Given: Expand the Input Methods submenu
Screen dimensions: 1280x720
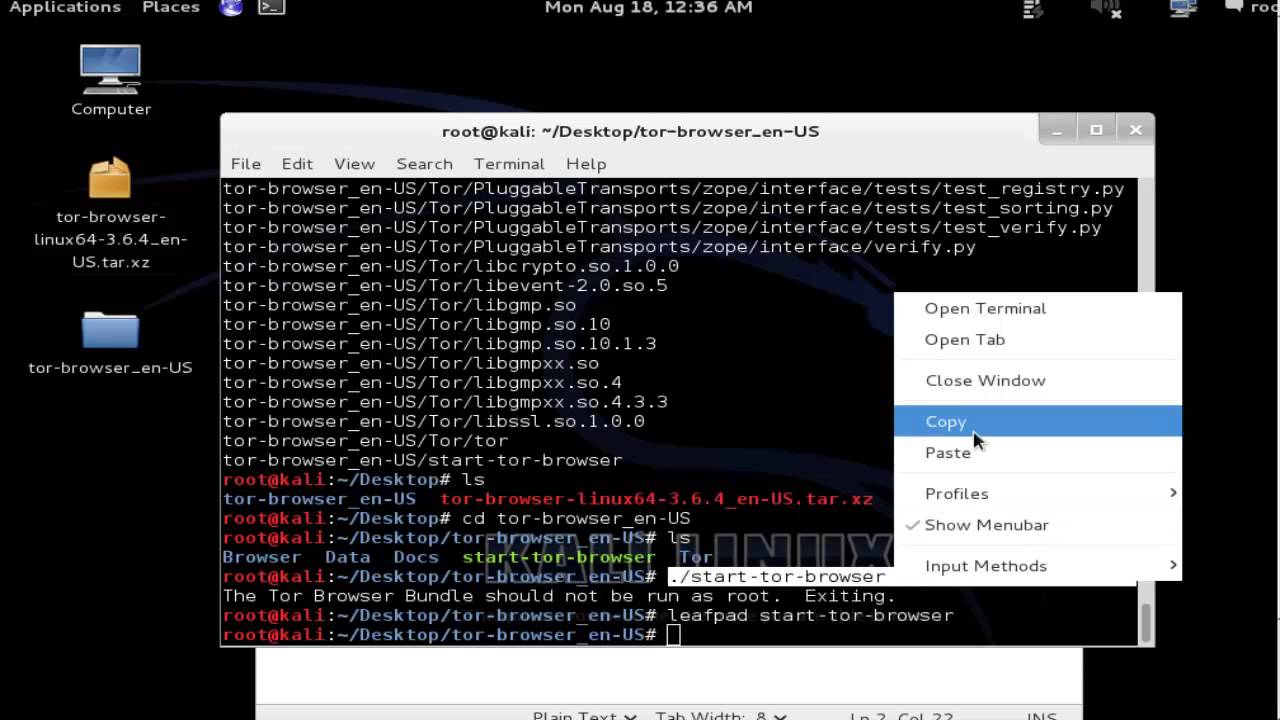Looking at the screenshot, I should pos(1037,565).
